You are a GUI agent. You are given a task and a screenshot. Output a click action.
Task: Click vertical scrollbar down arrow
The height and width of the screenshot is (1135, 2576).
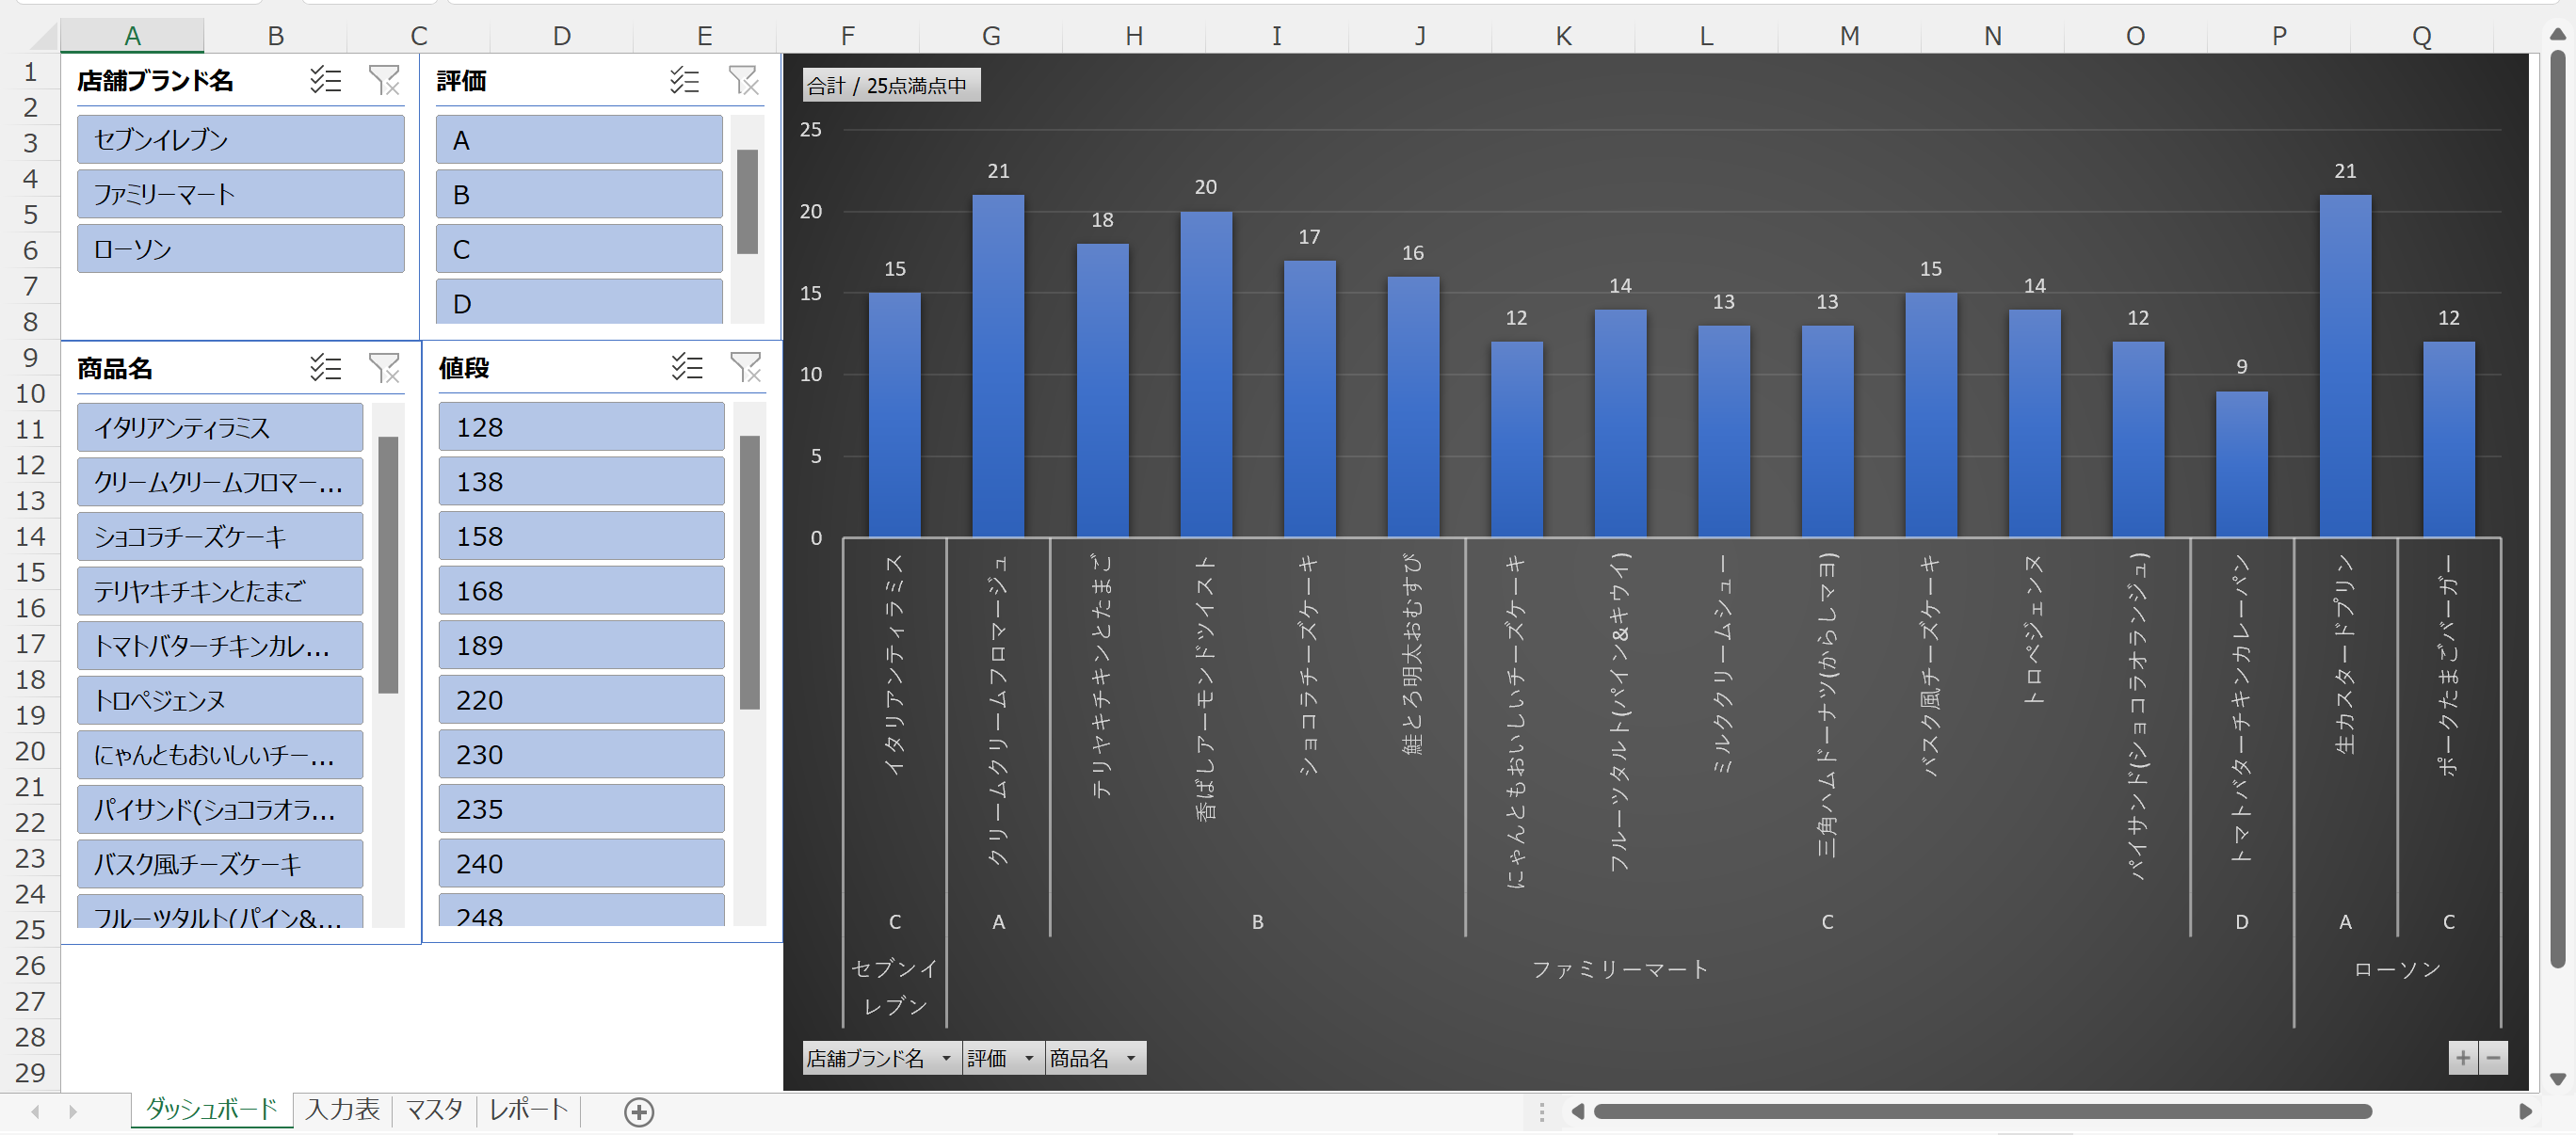[x=2557, y=1079]
